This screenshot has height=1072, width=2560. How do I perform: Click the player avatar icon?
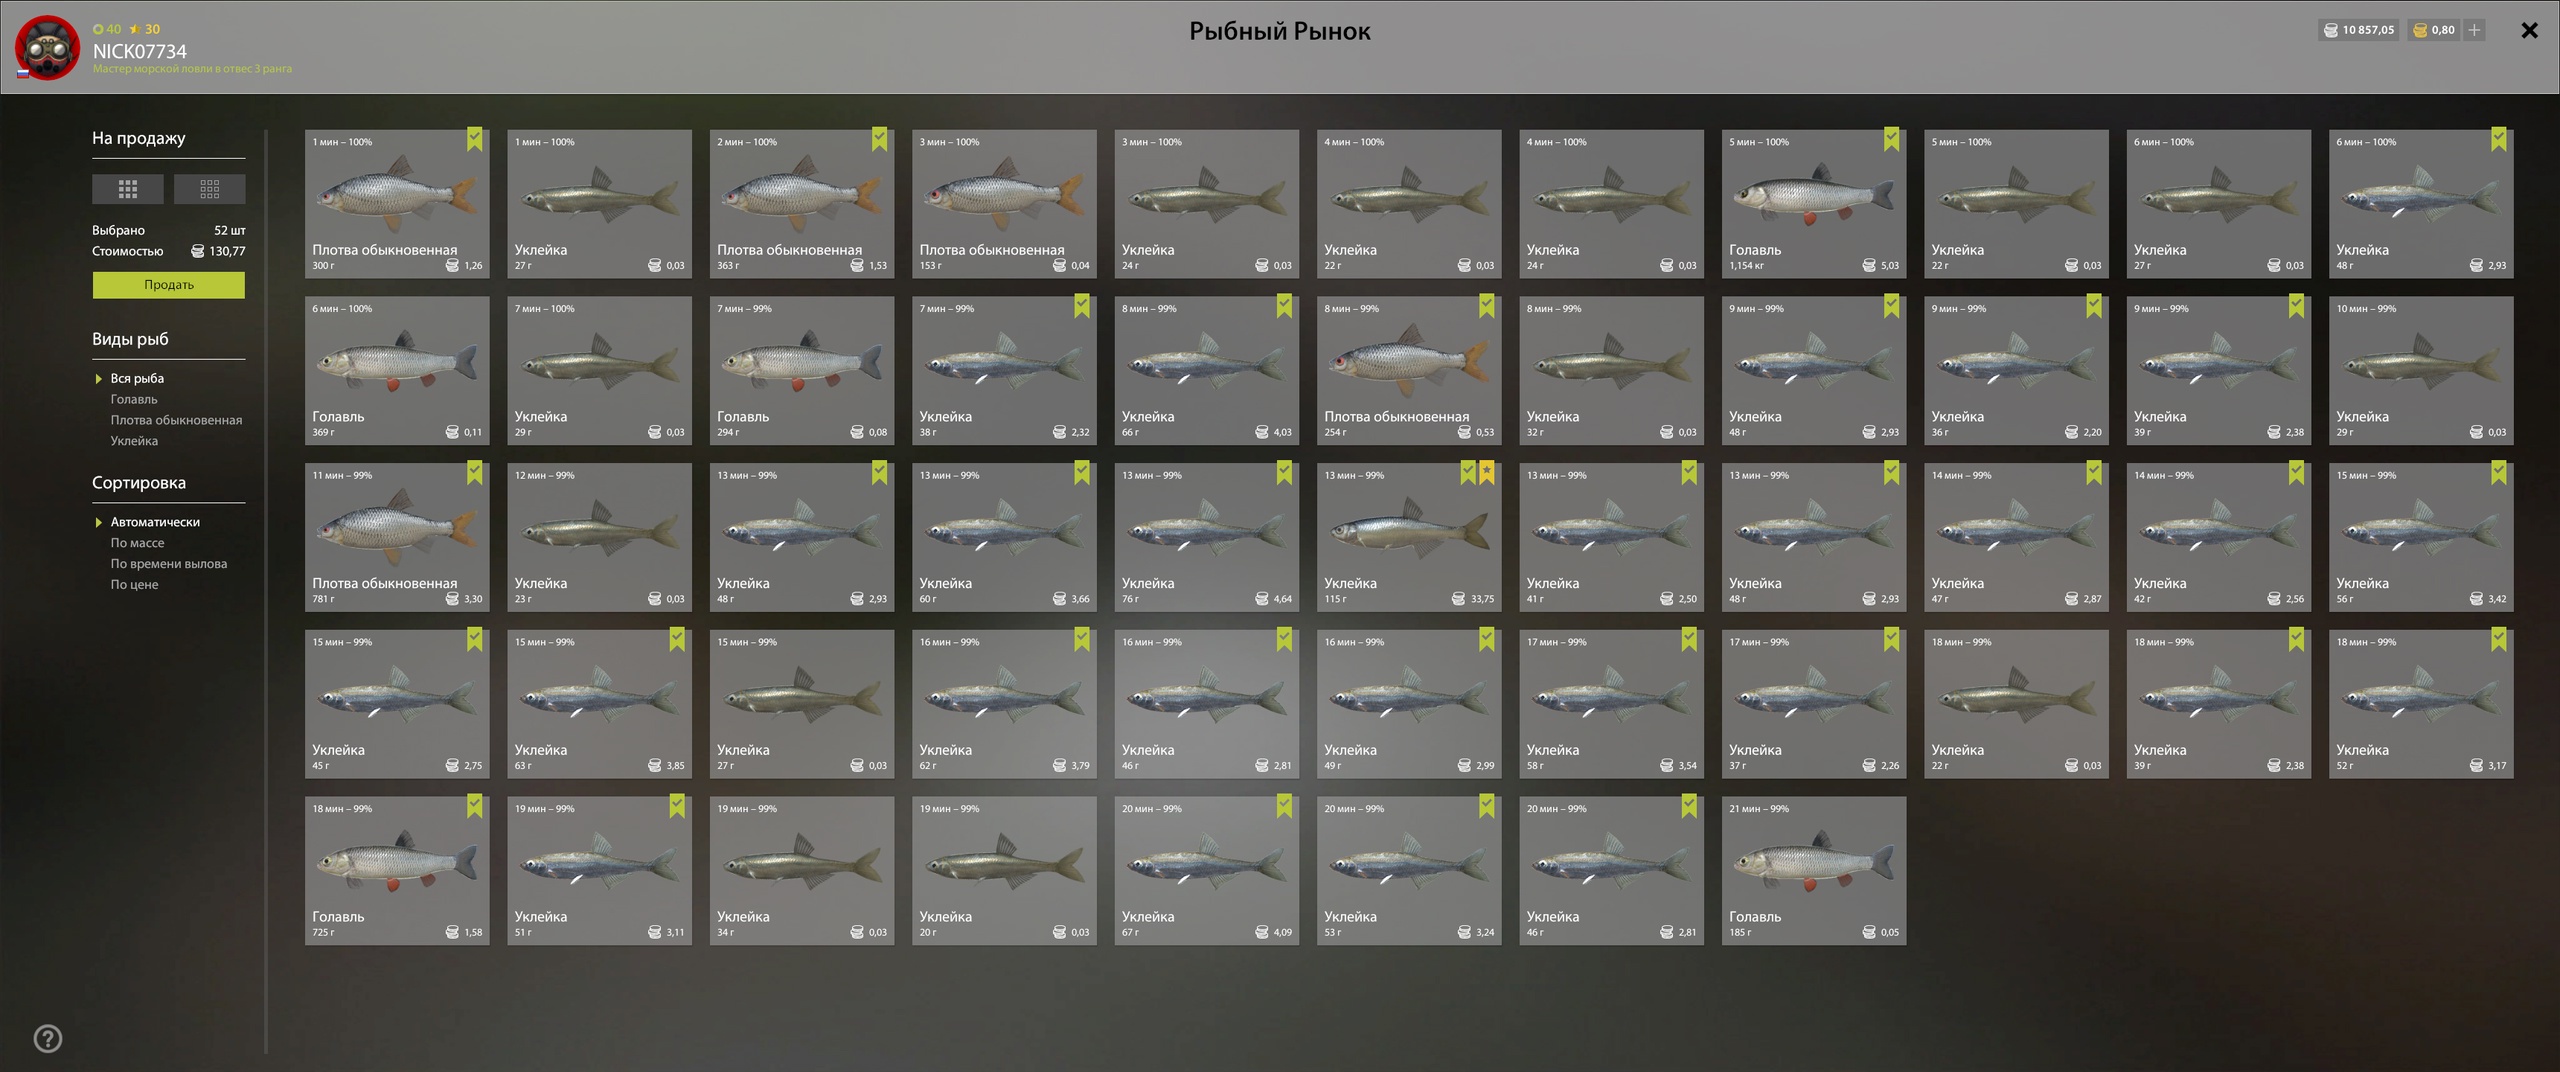tap(47, 47)
